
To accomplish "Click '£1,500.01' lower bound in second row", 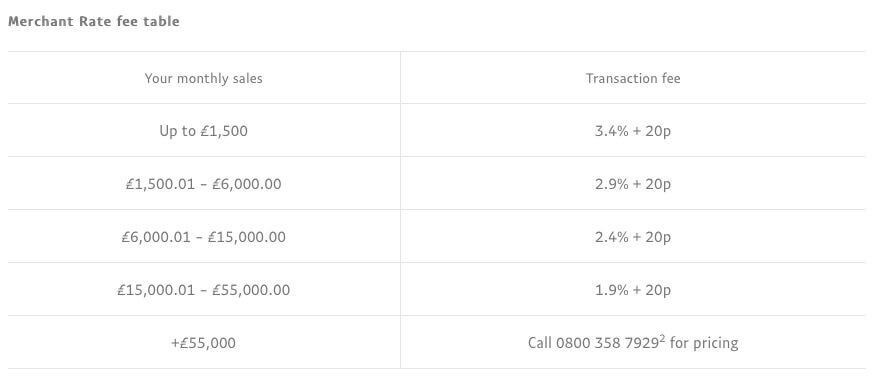I will [x=160, y=184].
